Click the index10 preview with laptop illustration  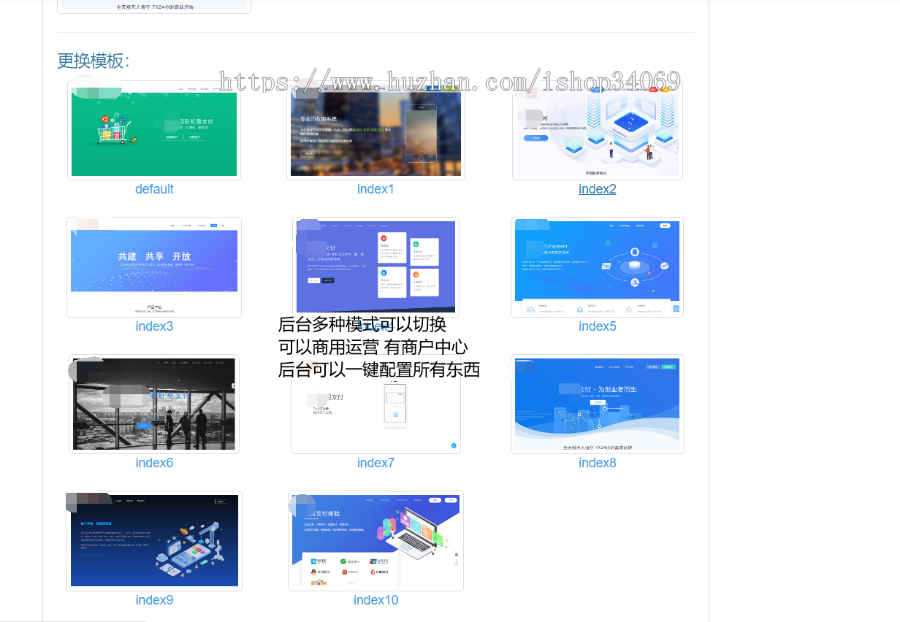pos(375,540)
